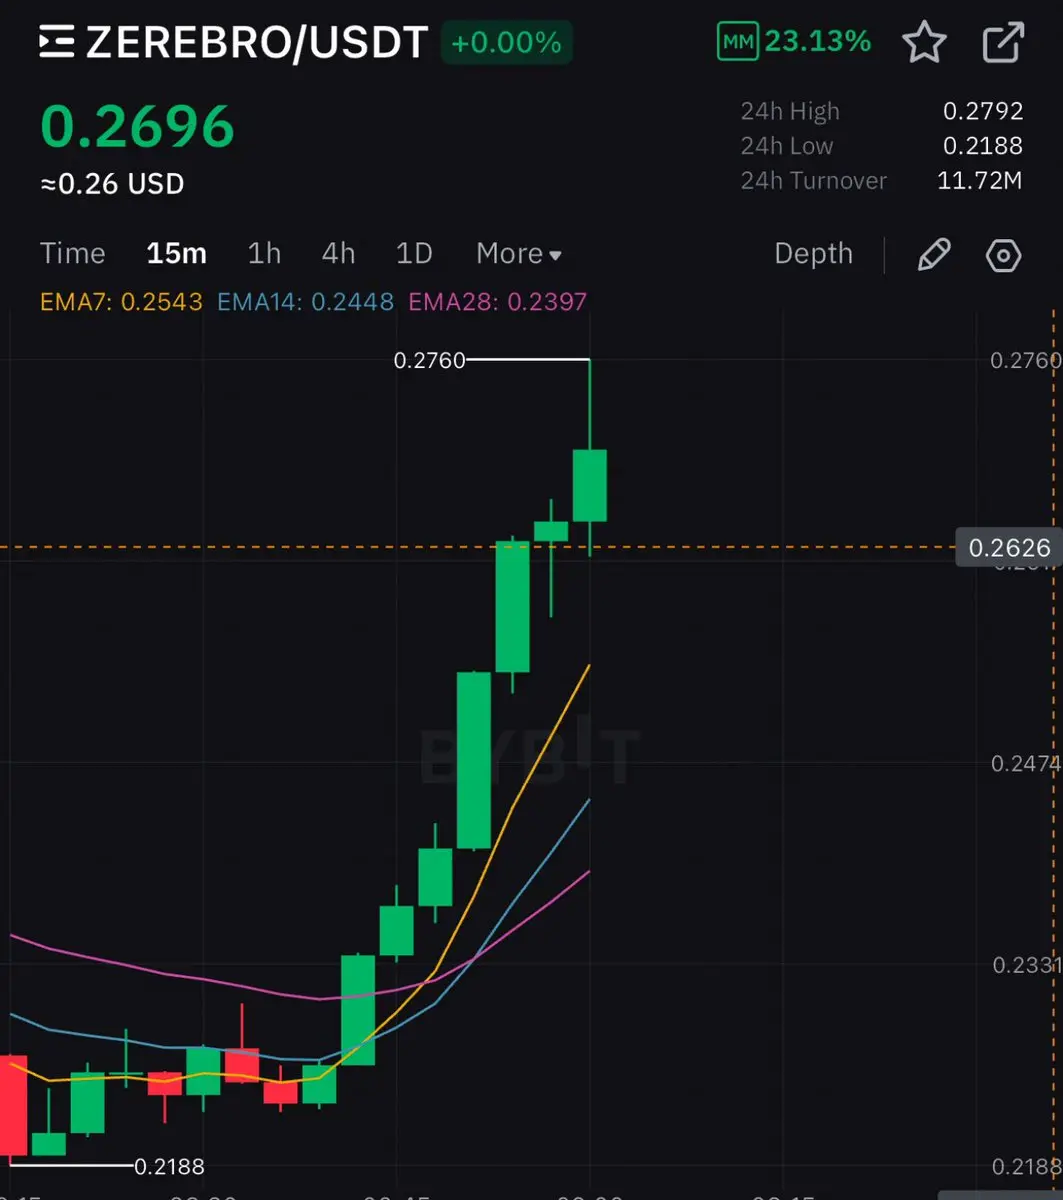Select the Time chart view

pyautogui.click(x=73, y=254)
